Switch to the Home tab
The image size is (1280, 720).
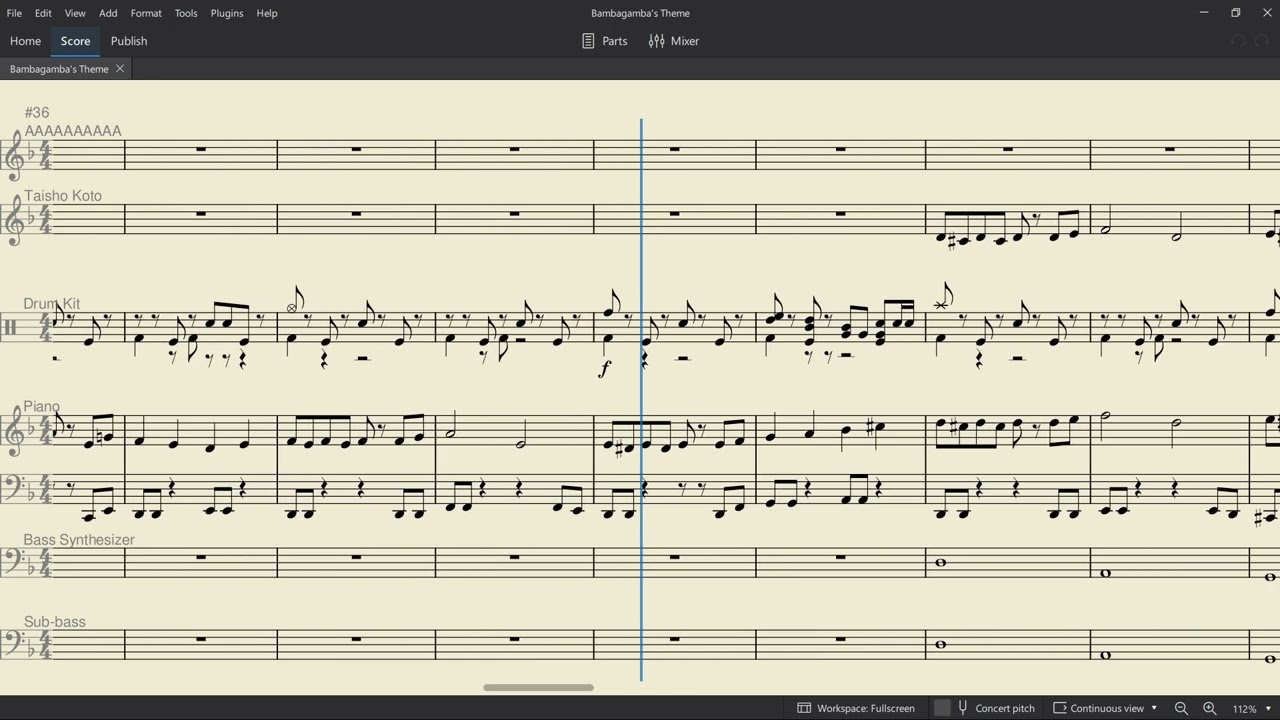pyautogui.click(x=25, y=41)
